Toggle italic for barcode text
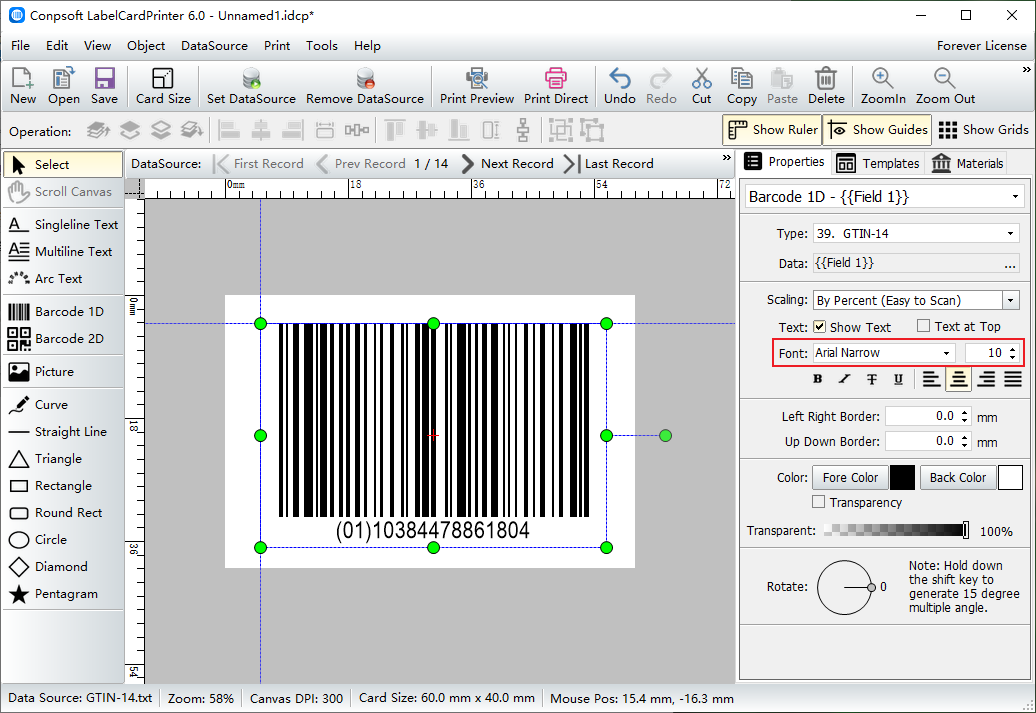 point(844,379)
